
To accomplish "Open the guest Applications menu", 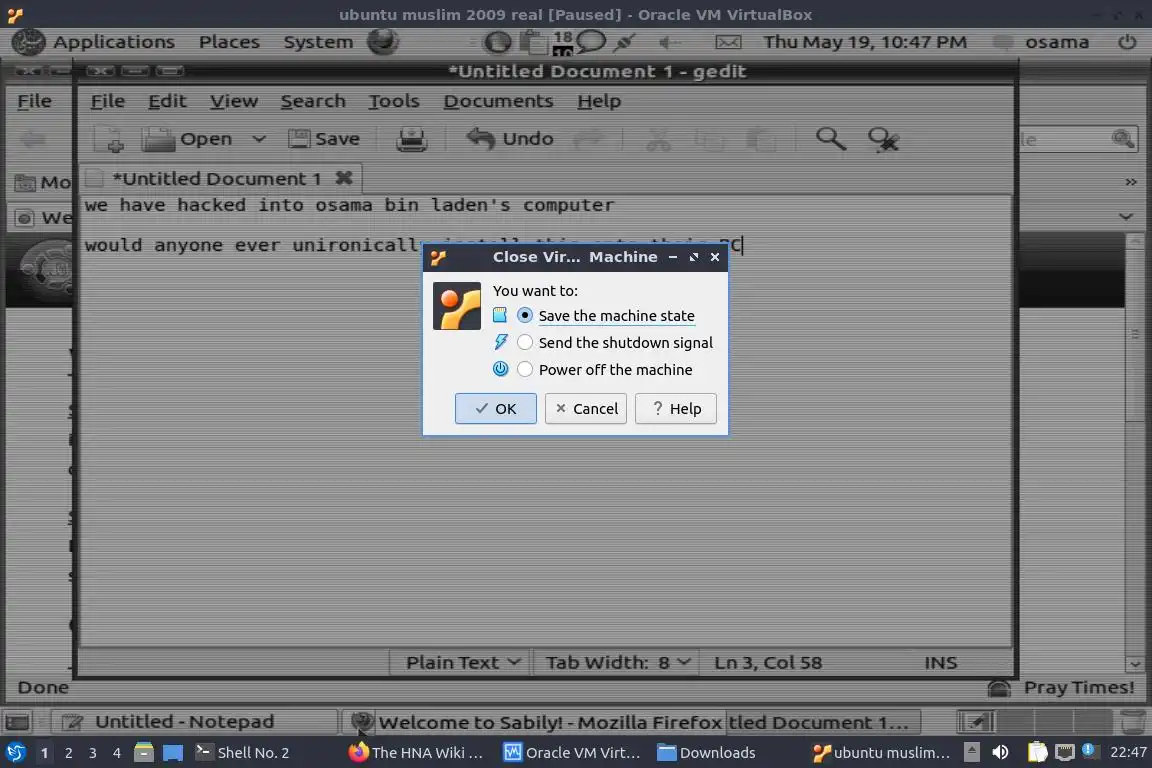I will tap(113, 42).
